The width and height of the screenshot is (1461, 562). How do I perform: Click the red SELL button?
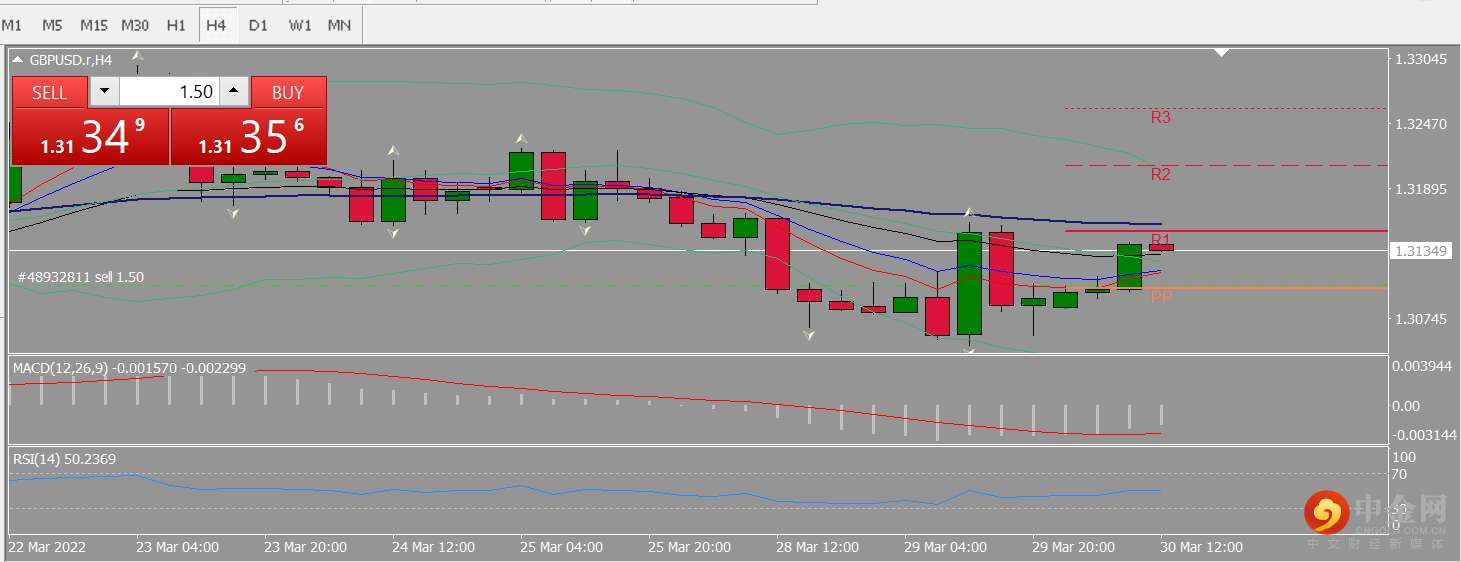[x=49, y=93]
